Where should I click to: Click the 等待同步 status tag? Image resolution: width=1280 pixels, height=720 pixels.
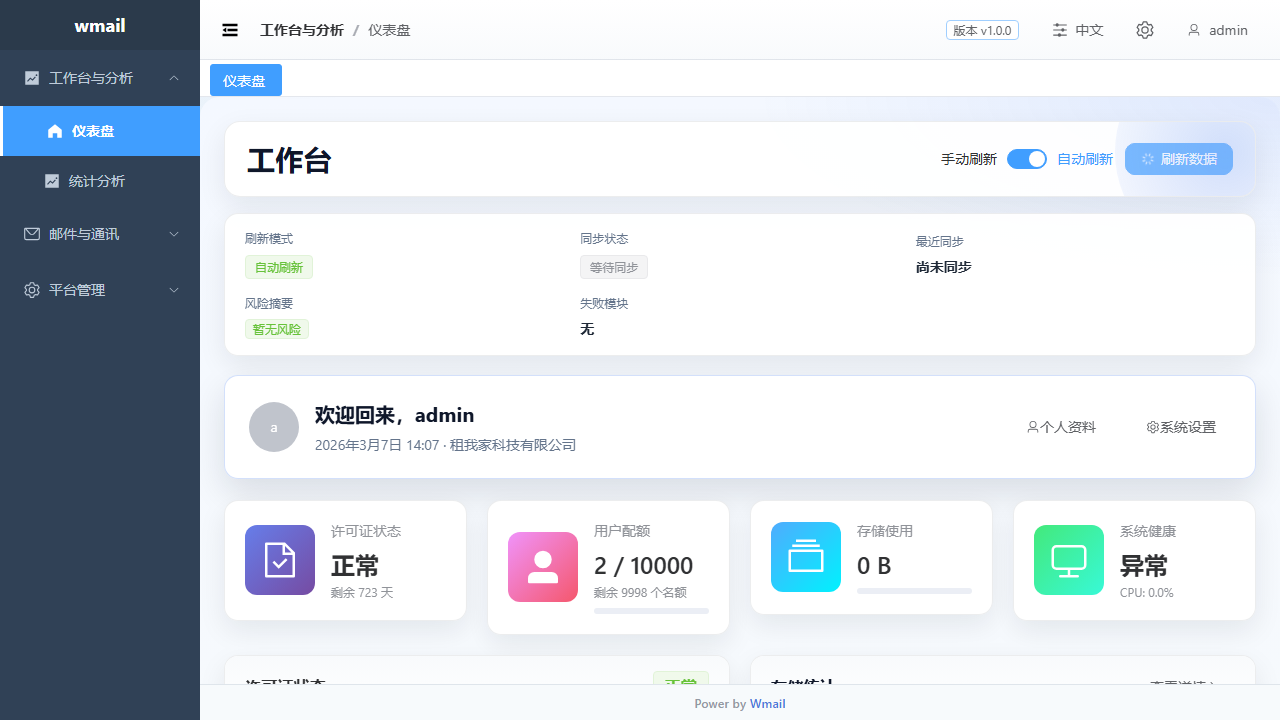614,267
